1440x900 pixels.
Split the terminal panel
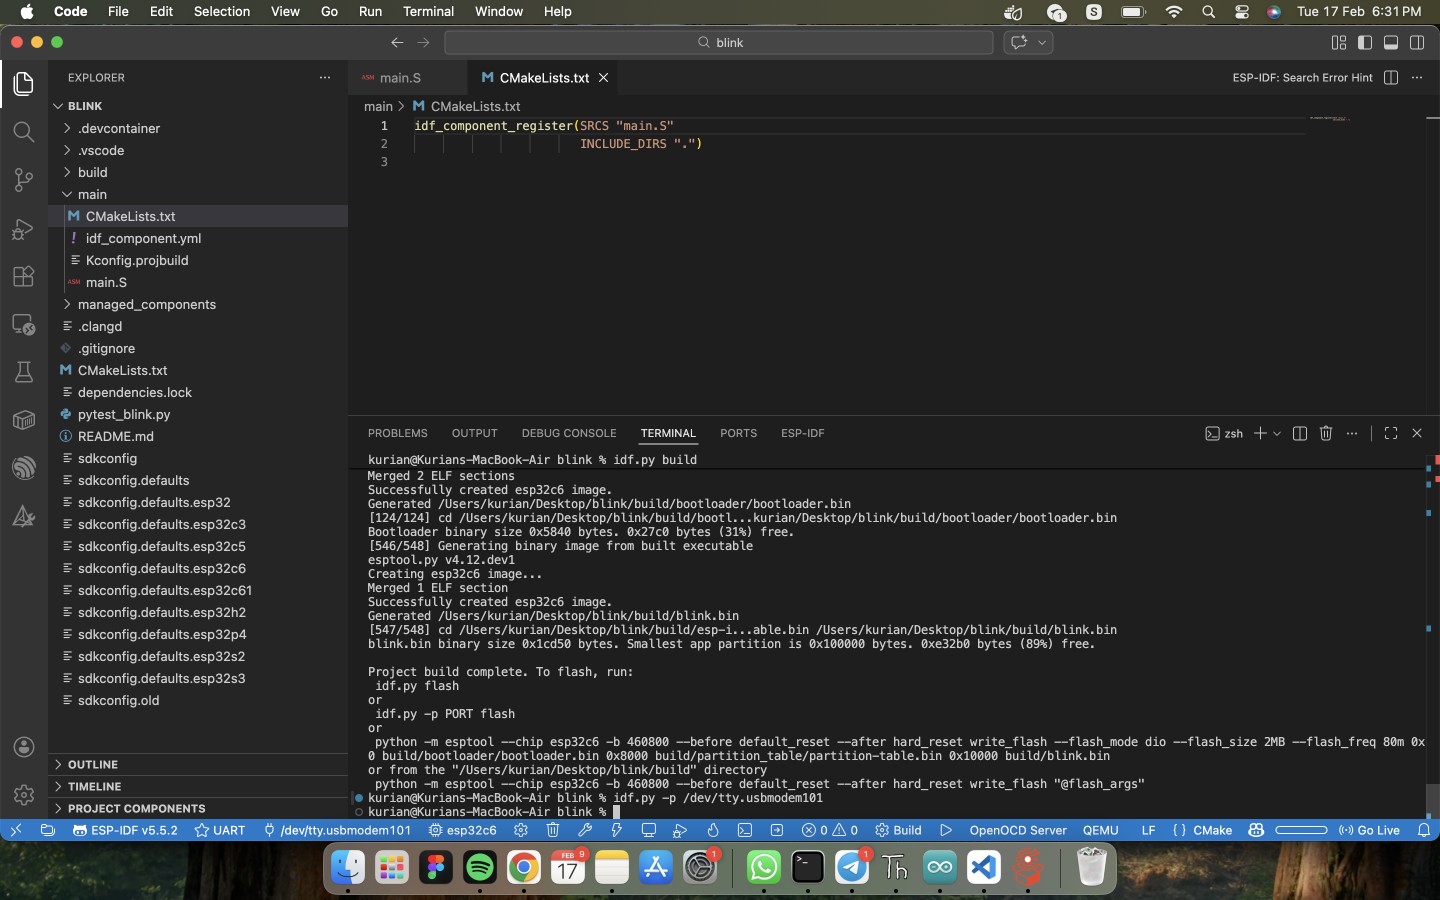pos(1300,433)
